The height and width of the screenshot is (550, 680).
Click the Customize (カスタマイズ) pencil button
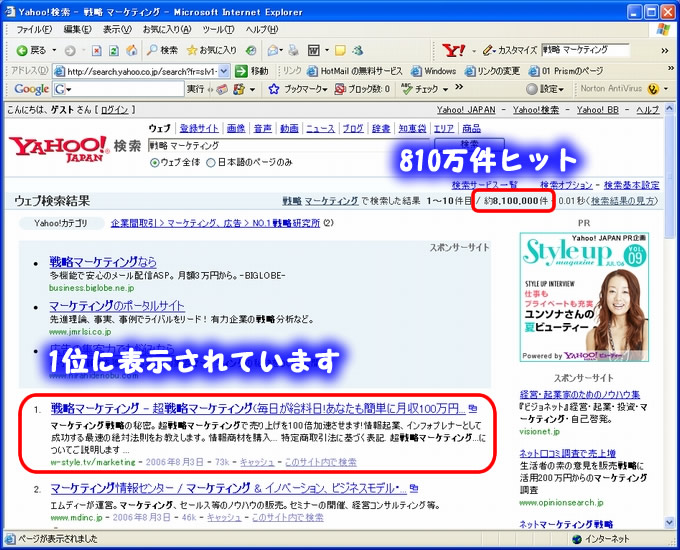point(510,50)
